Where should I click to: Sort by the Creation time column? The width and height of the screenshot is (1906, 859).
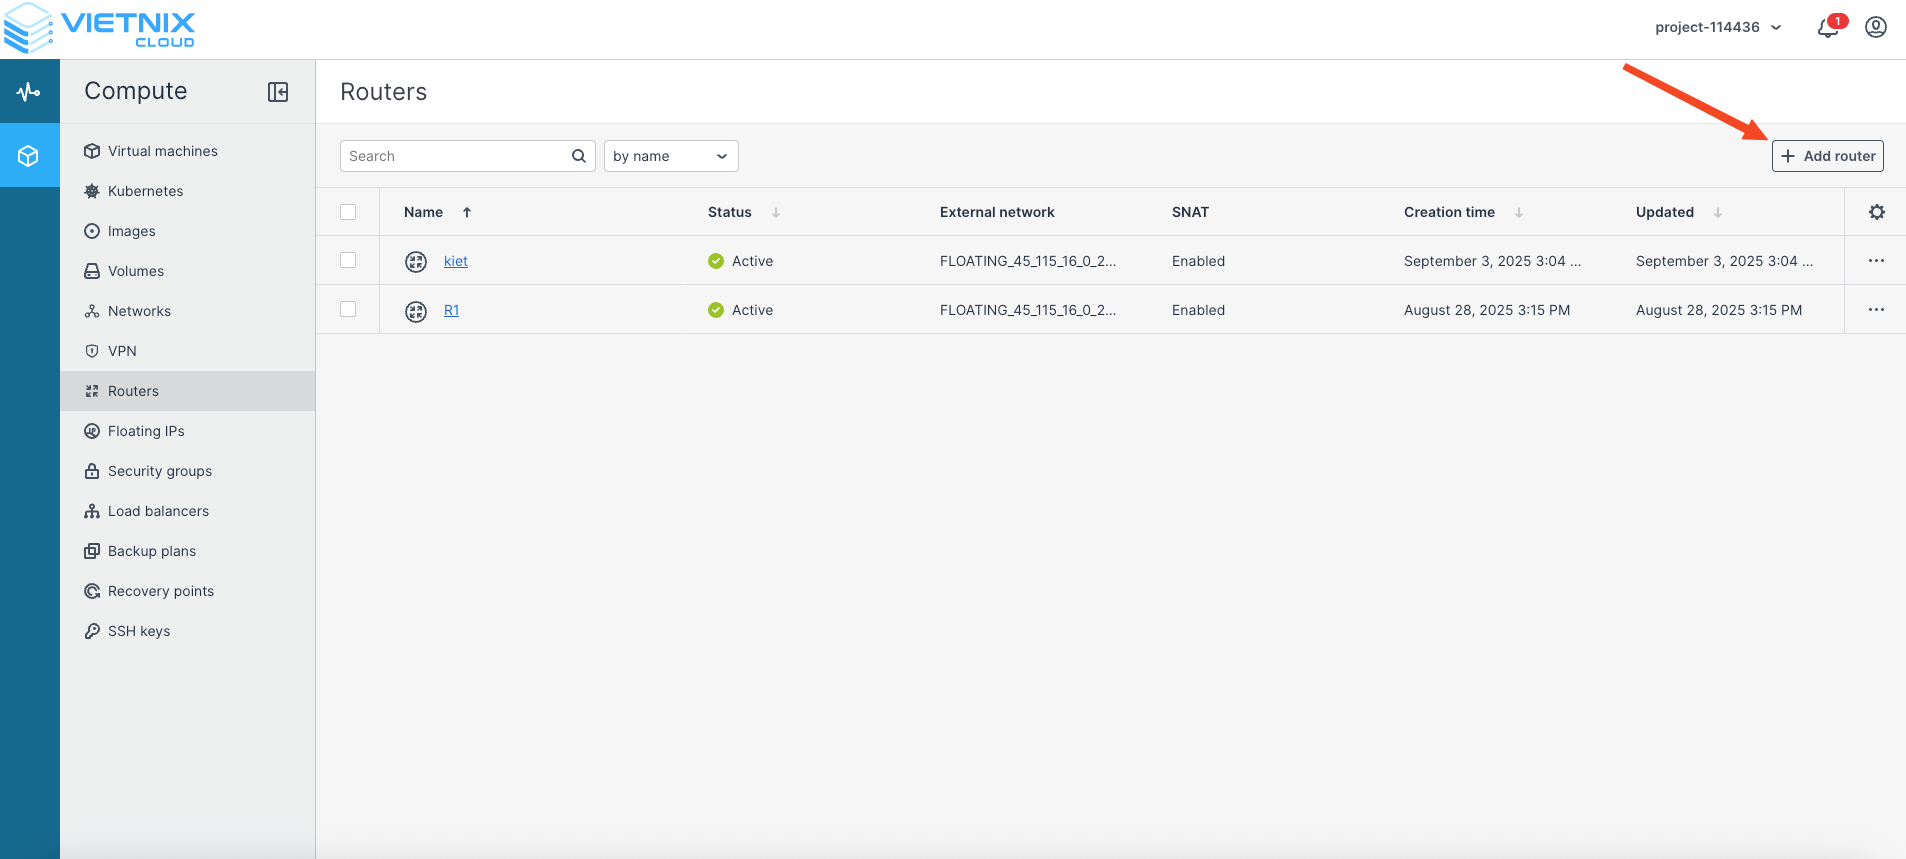pyautogui.click(x=1449, y=212)
